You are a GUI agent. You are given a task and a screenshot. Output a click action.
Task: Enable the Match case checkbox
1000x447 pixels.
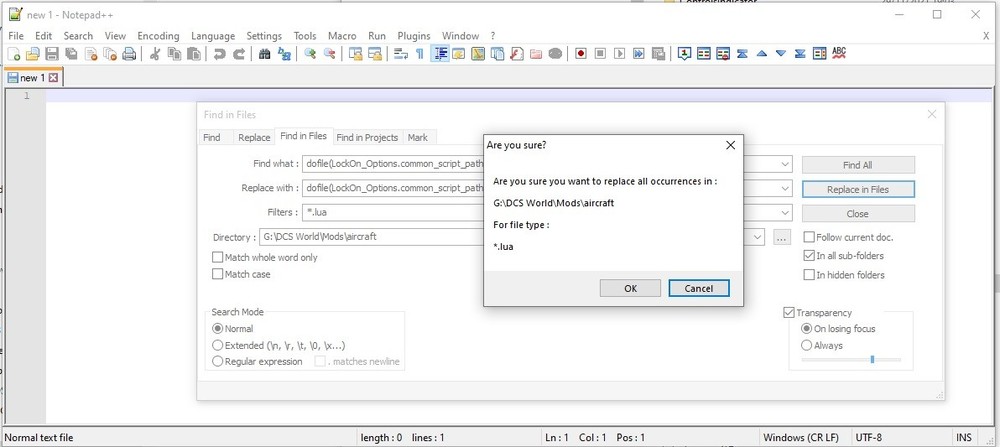217,274
